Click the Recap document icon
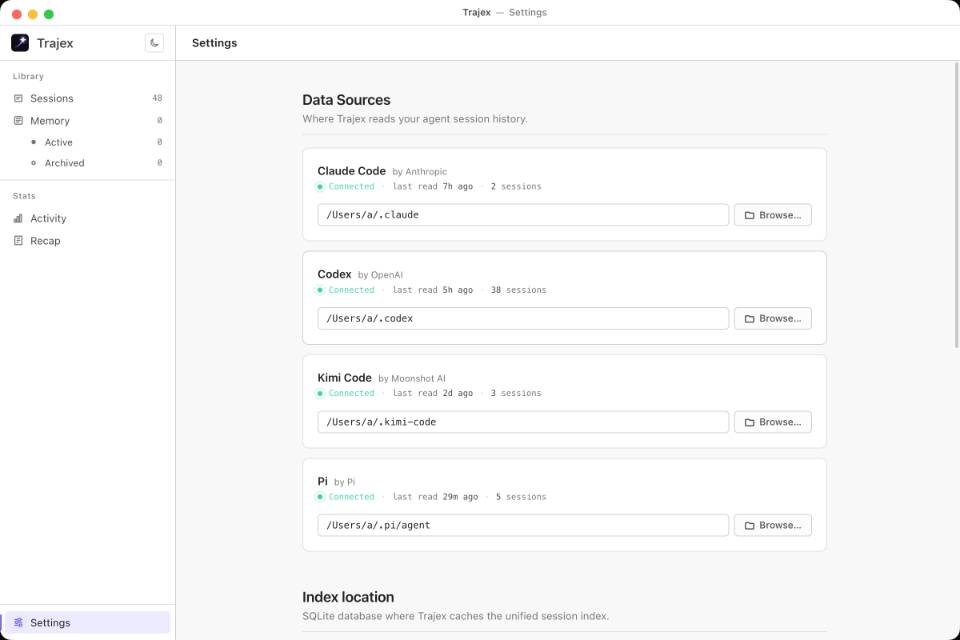Screen dimensions: 960x640 18,241
